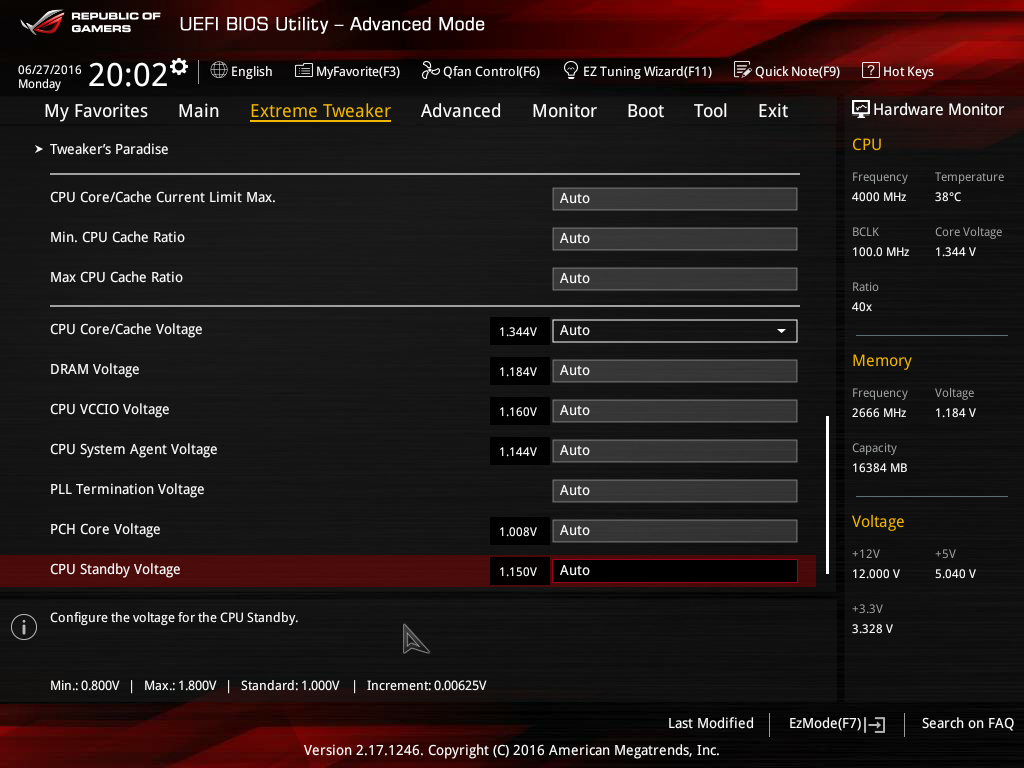Click the Qfan Control fan icon

click(430, 70)
